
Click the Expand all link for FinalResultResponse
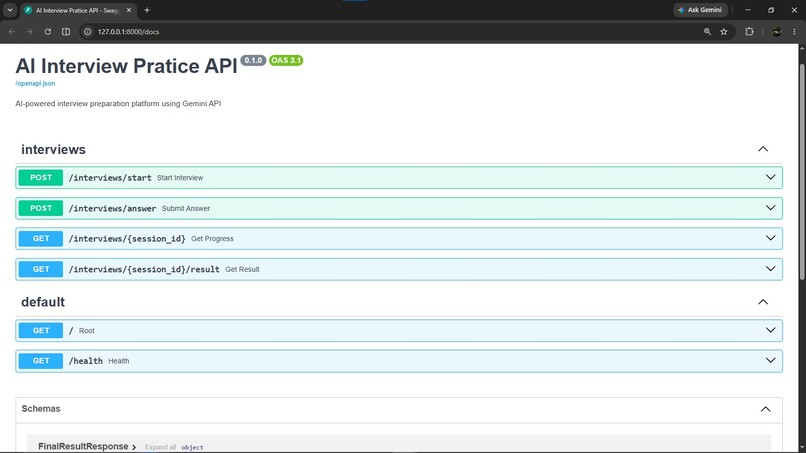click(160, 447)
